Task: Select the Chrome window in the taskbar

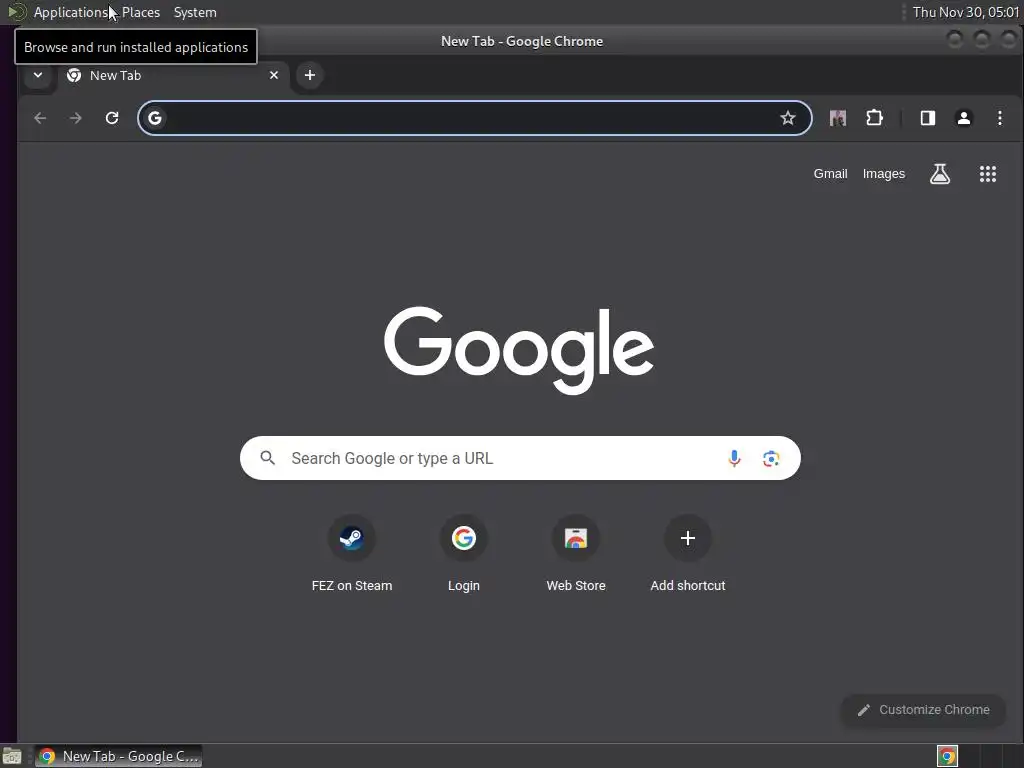Action: tap(118, 756)
